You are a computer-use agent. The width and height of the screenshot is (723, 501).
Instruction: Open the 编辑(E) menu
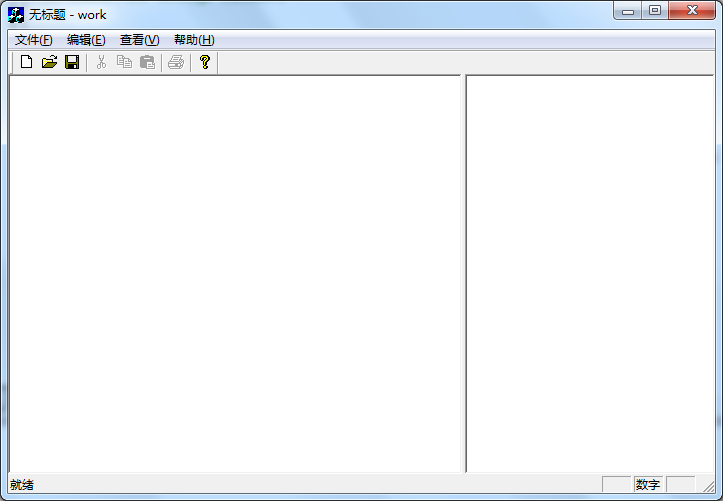coord(86,40)
